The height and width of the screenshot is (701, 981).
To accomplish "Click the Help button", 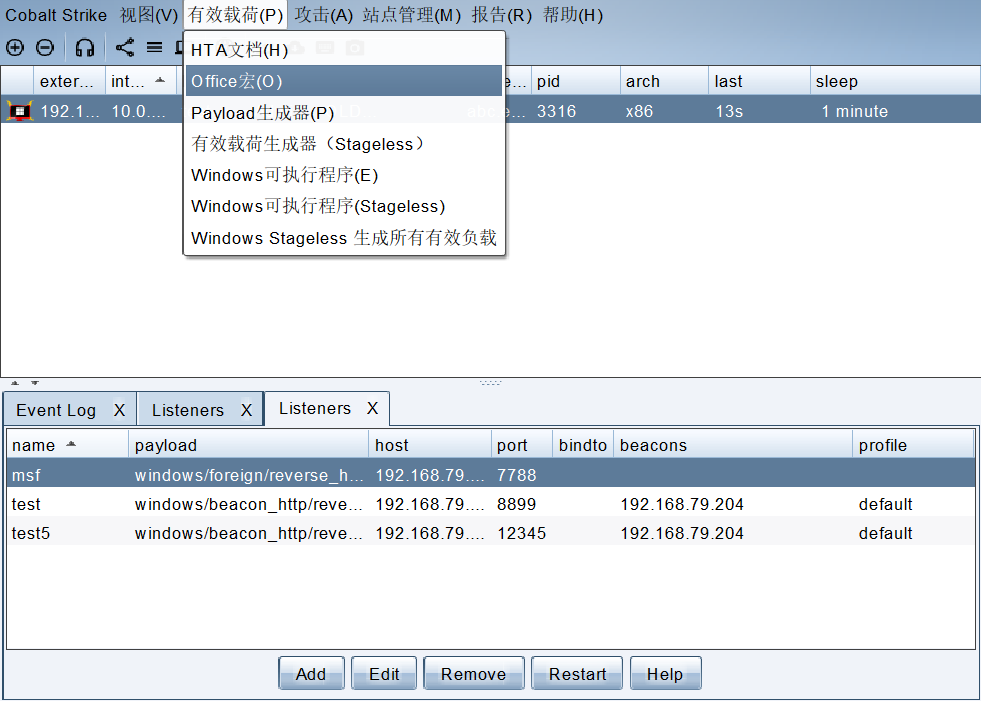I will coord(665,673).
